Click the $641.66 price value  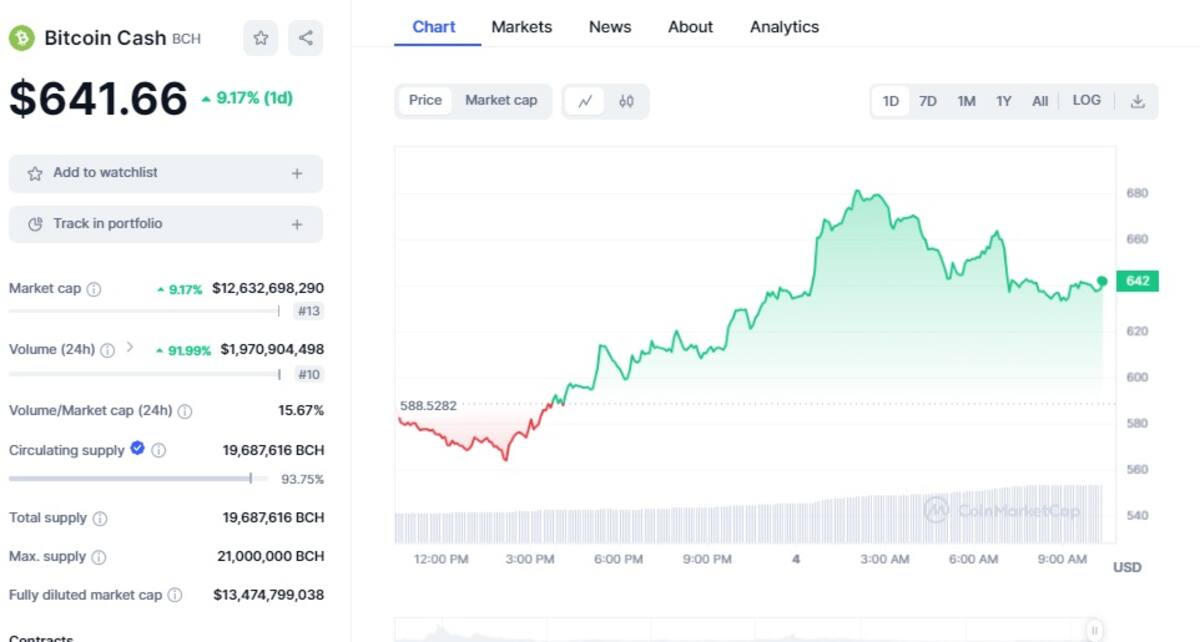click(x=98, y=98)
